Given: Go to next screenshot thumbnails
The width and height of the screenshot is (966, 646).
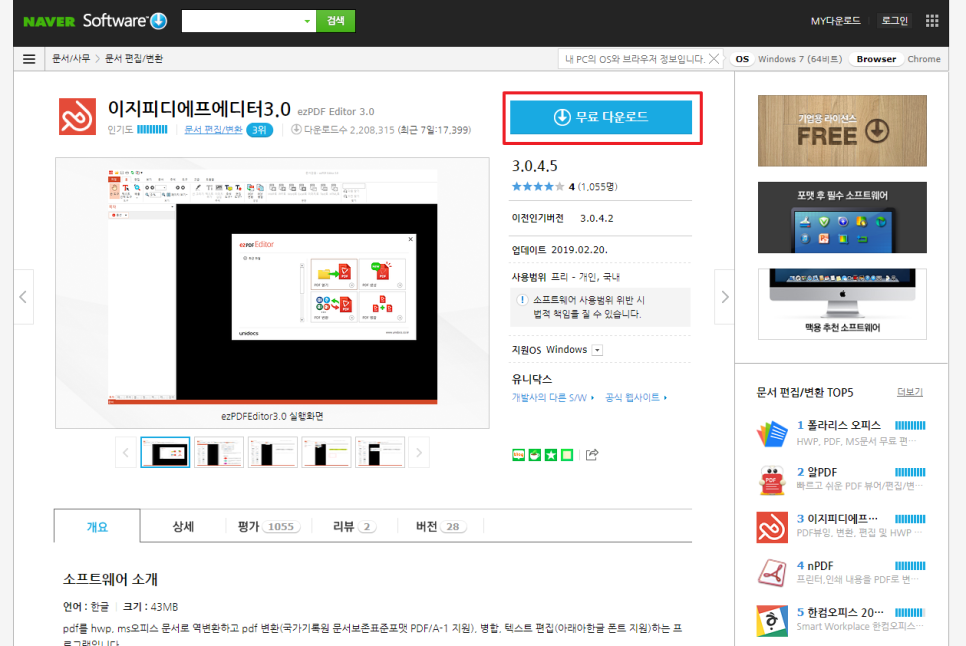Looking at the screenshot, I should pyautogui.click(x=419, y=453).
